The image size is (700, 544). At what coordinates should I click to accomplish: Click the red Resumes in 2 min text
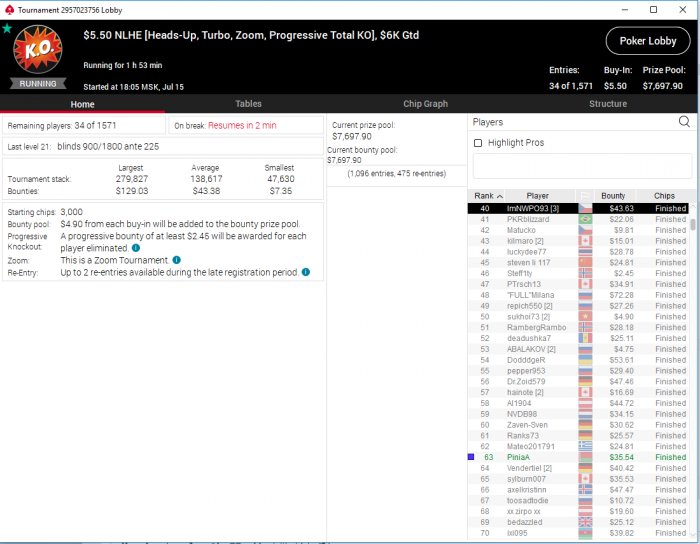242,125
